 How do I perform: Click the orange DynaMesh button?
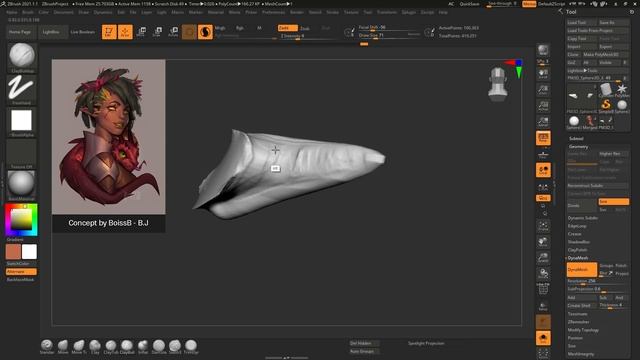tap(582, 270)
